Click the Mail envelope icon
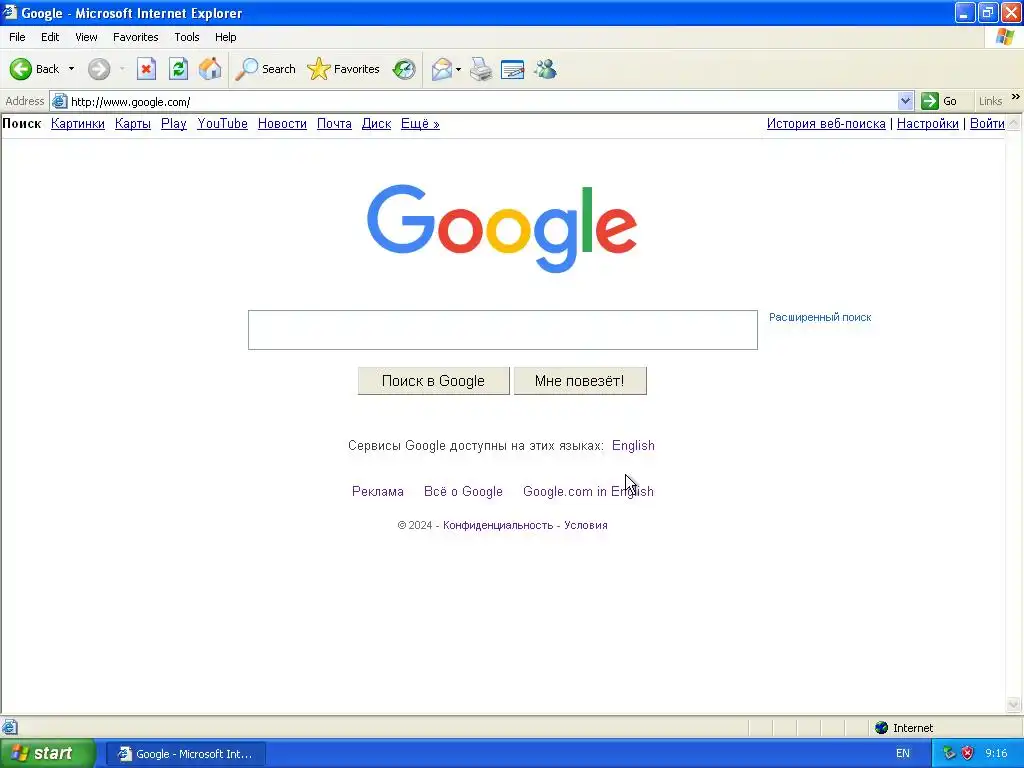Image resolution: width=1024 pixels, height=768 pixels. [442, 69]
